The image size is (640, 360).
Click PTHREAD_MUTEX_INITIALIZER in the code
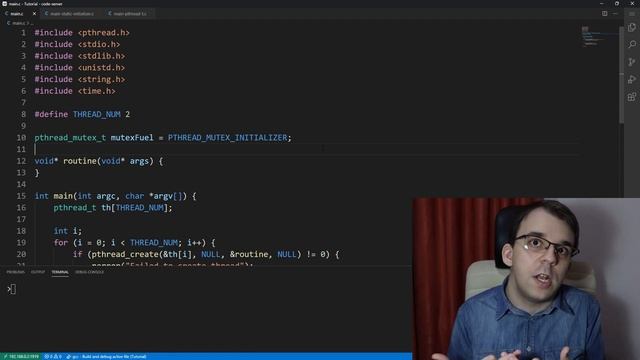[x=228, y=138]
